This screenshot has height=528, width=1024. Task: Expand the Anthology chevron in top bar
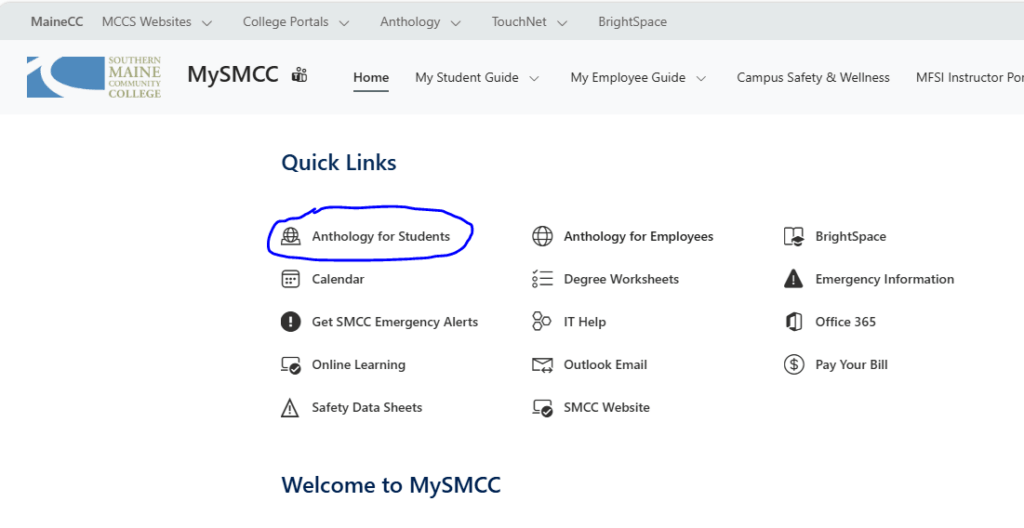click(456, 23)
